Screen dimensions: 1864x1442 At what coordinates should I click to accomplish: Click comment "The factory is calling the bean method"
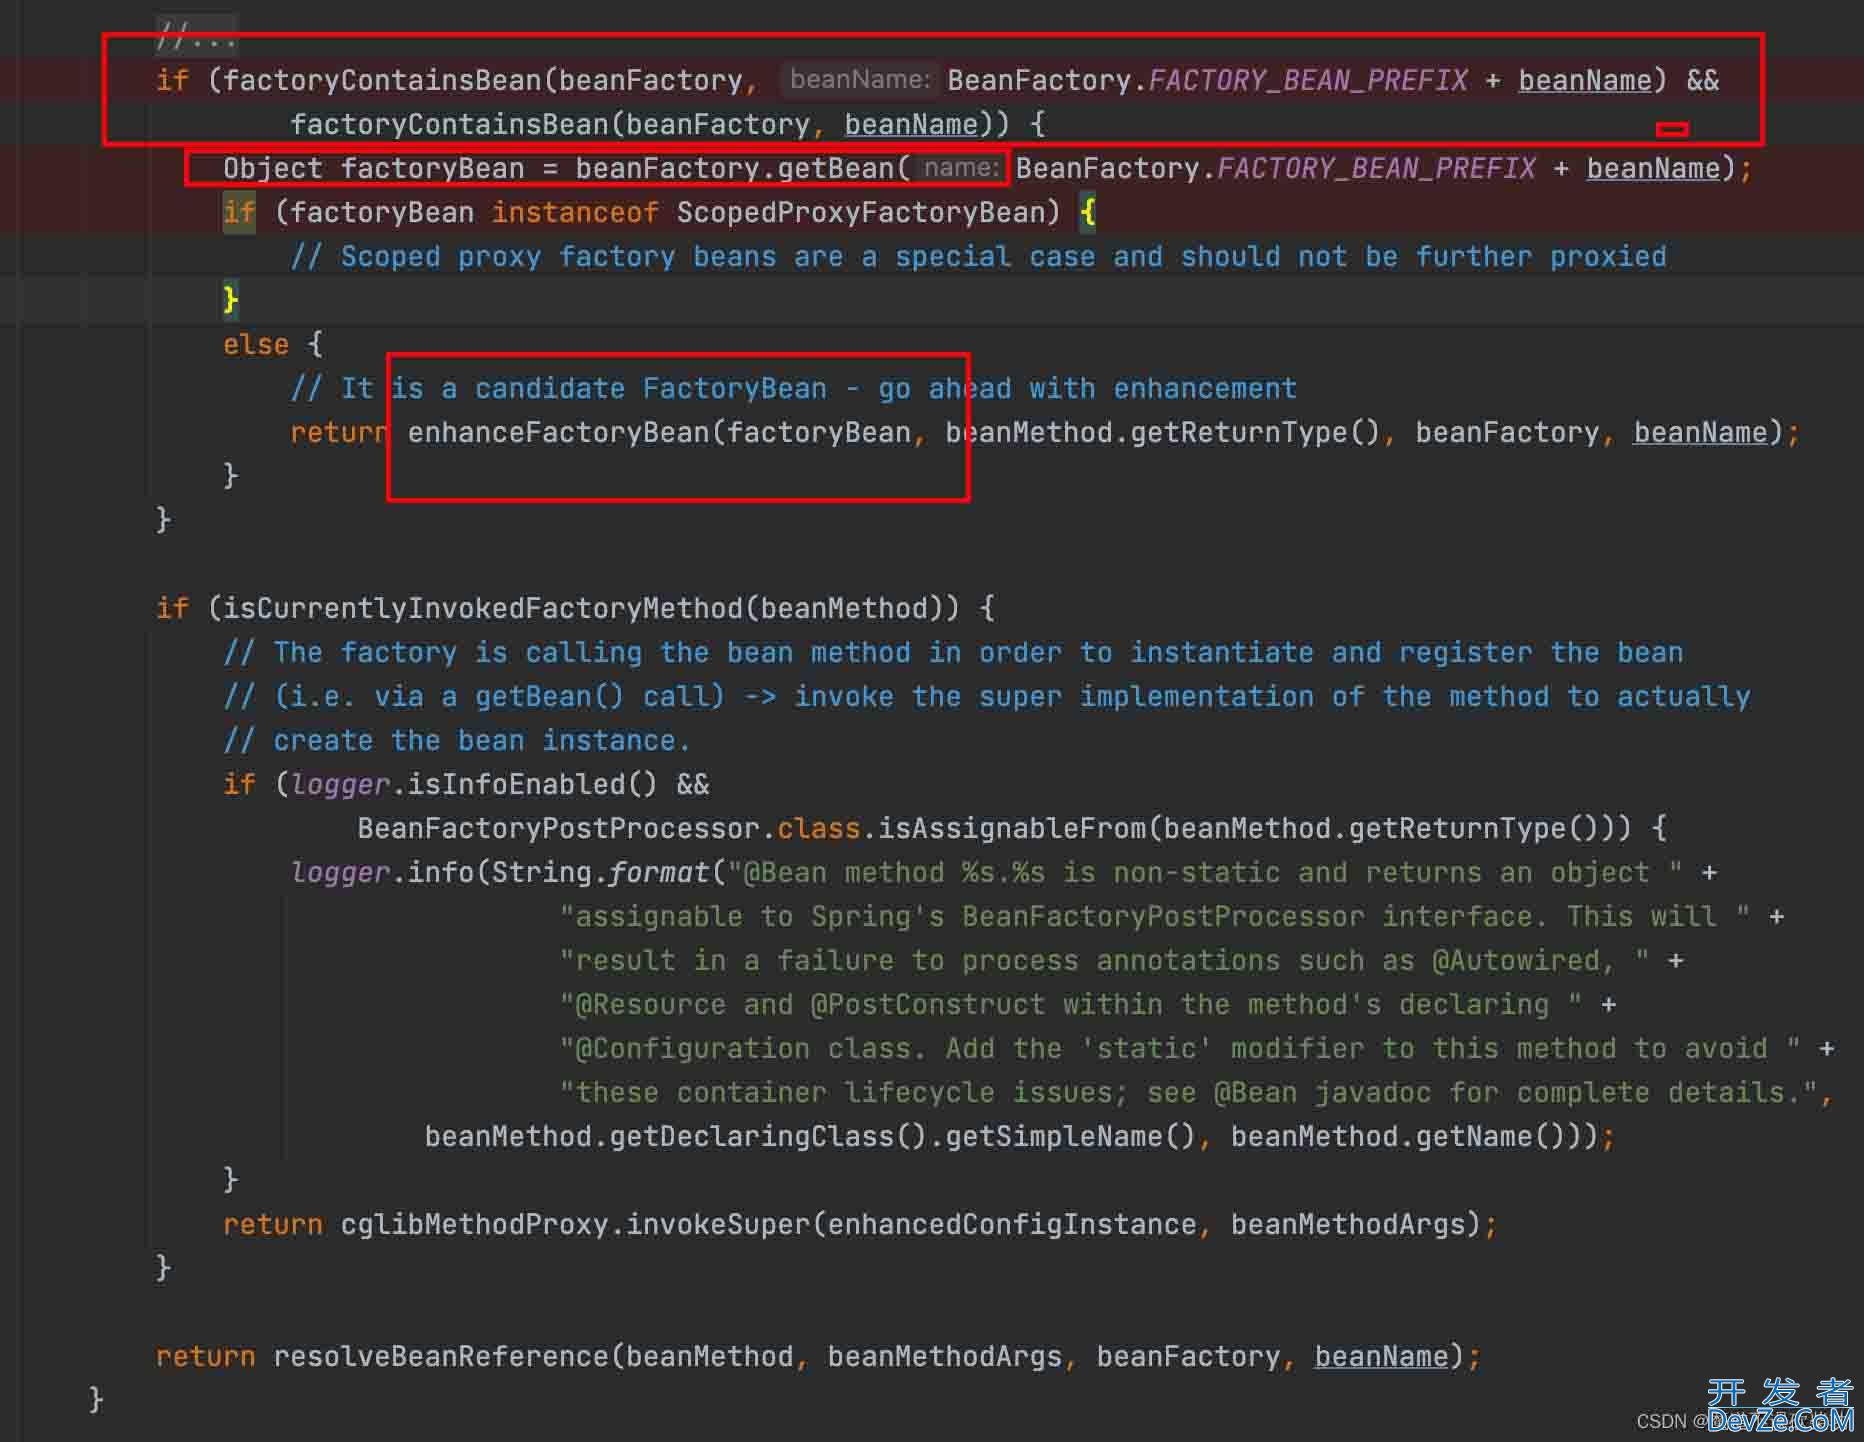[x=592, y=652]
